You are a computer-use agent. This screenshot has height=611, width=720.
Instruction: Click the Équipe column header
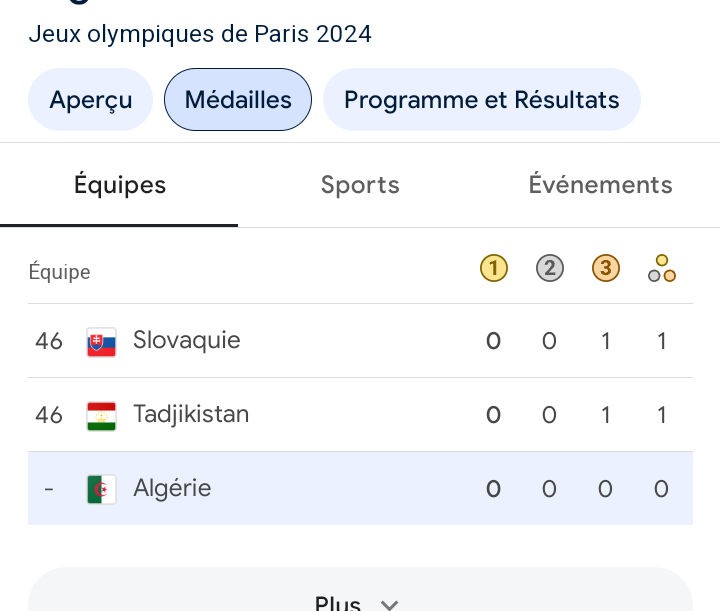59,271
